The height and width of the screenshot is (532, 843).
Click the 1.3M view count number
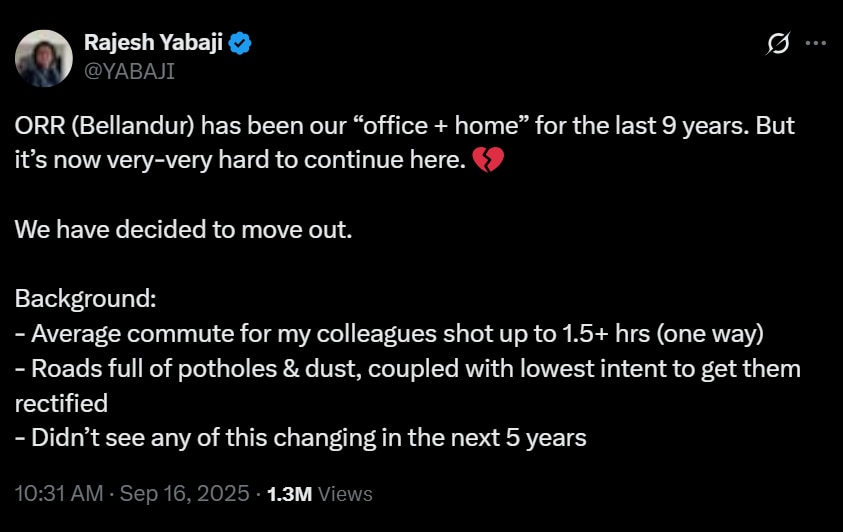coord(290,494)
